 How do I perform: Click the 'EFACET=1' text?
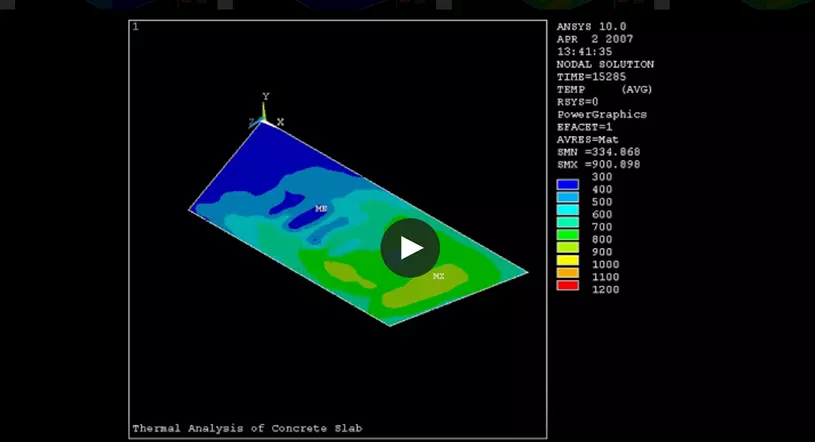585,127
